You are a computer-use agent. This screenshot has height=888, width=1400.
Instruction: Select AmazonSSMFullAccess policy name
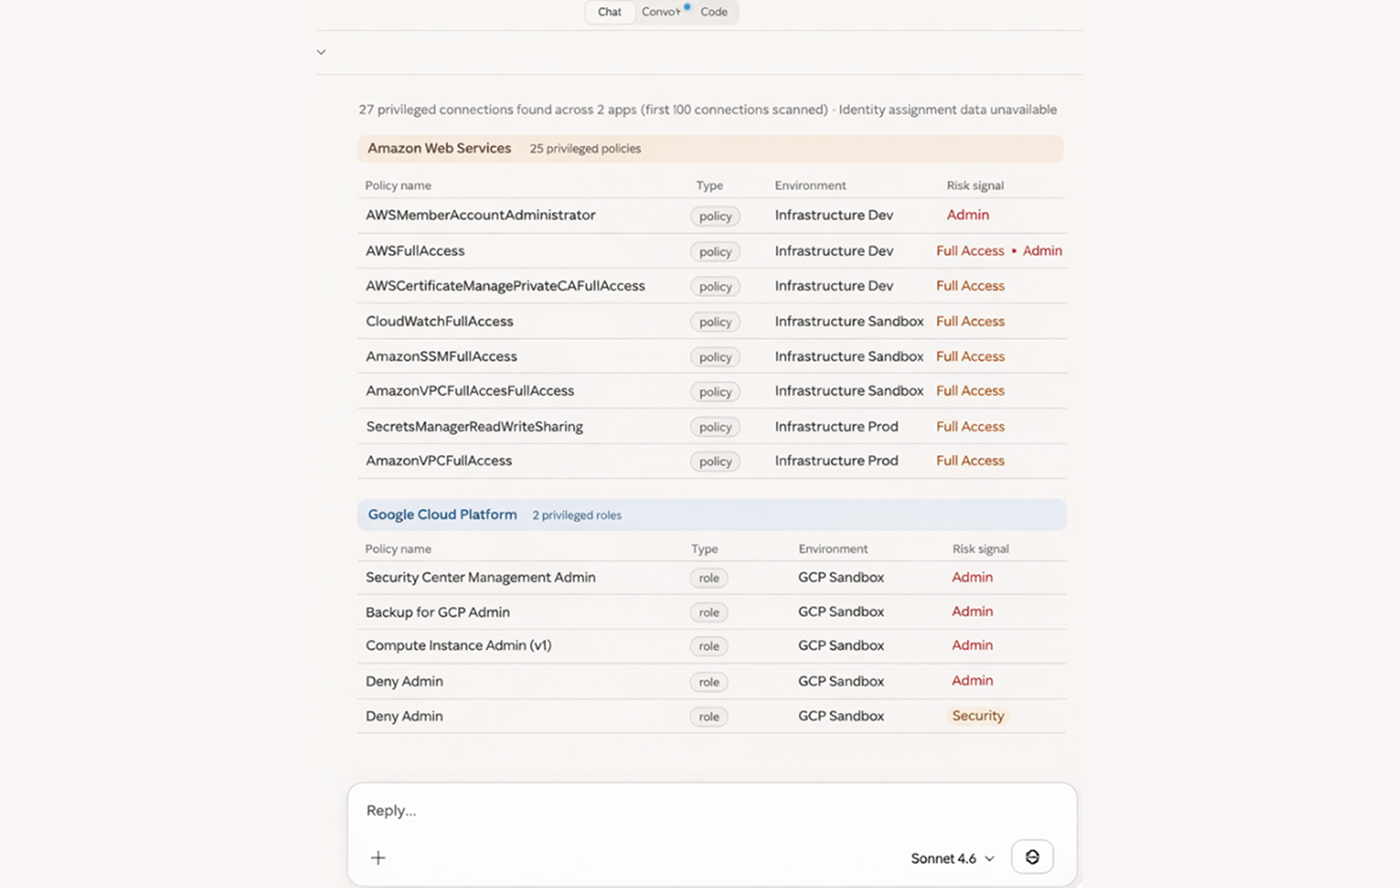click(x=441, y=356)
